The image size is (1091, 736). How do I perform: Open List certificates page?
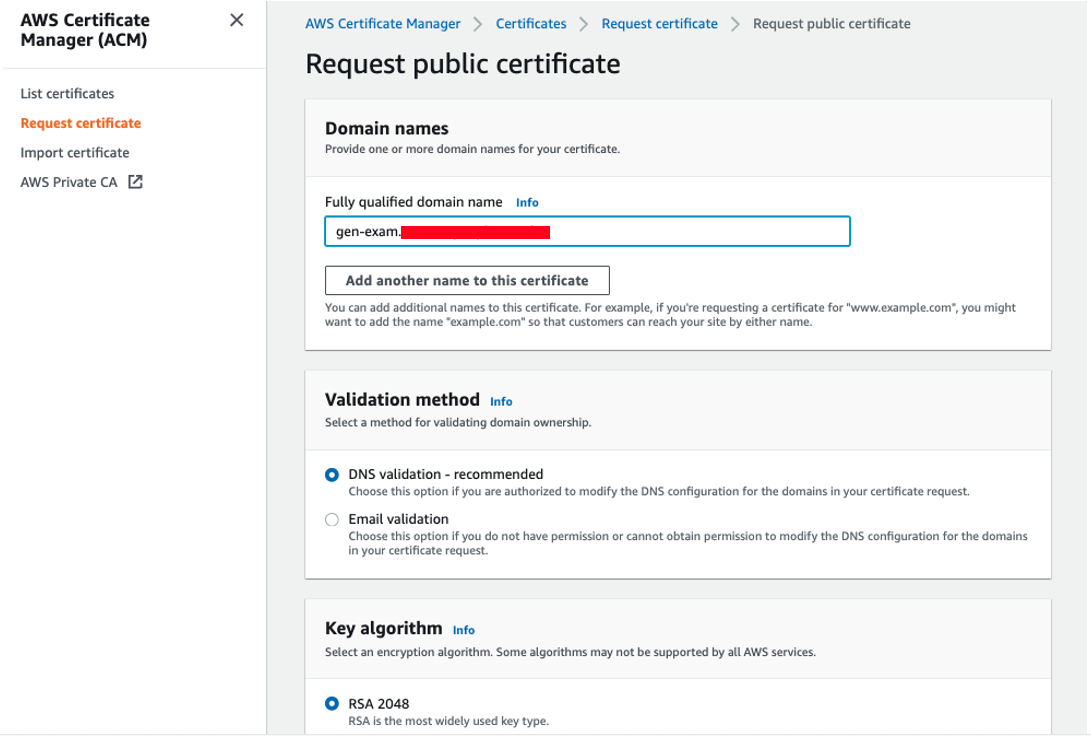[x=67, y=93]
